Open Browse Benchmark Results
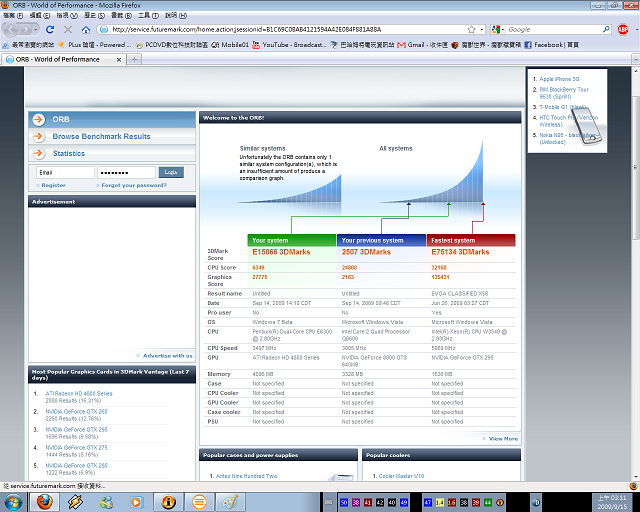Image resolution: width=640 pixels, height=512 pixels. point(101,136)
